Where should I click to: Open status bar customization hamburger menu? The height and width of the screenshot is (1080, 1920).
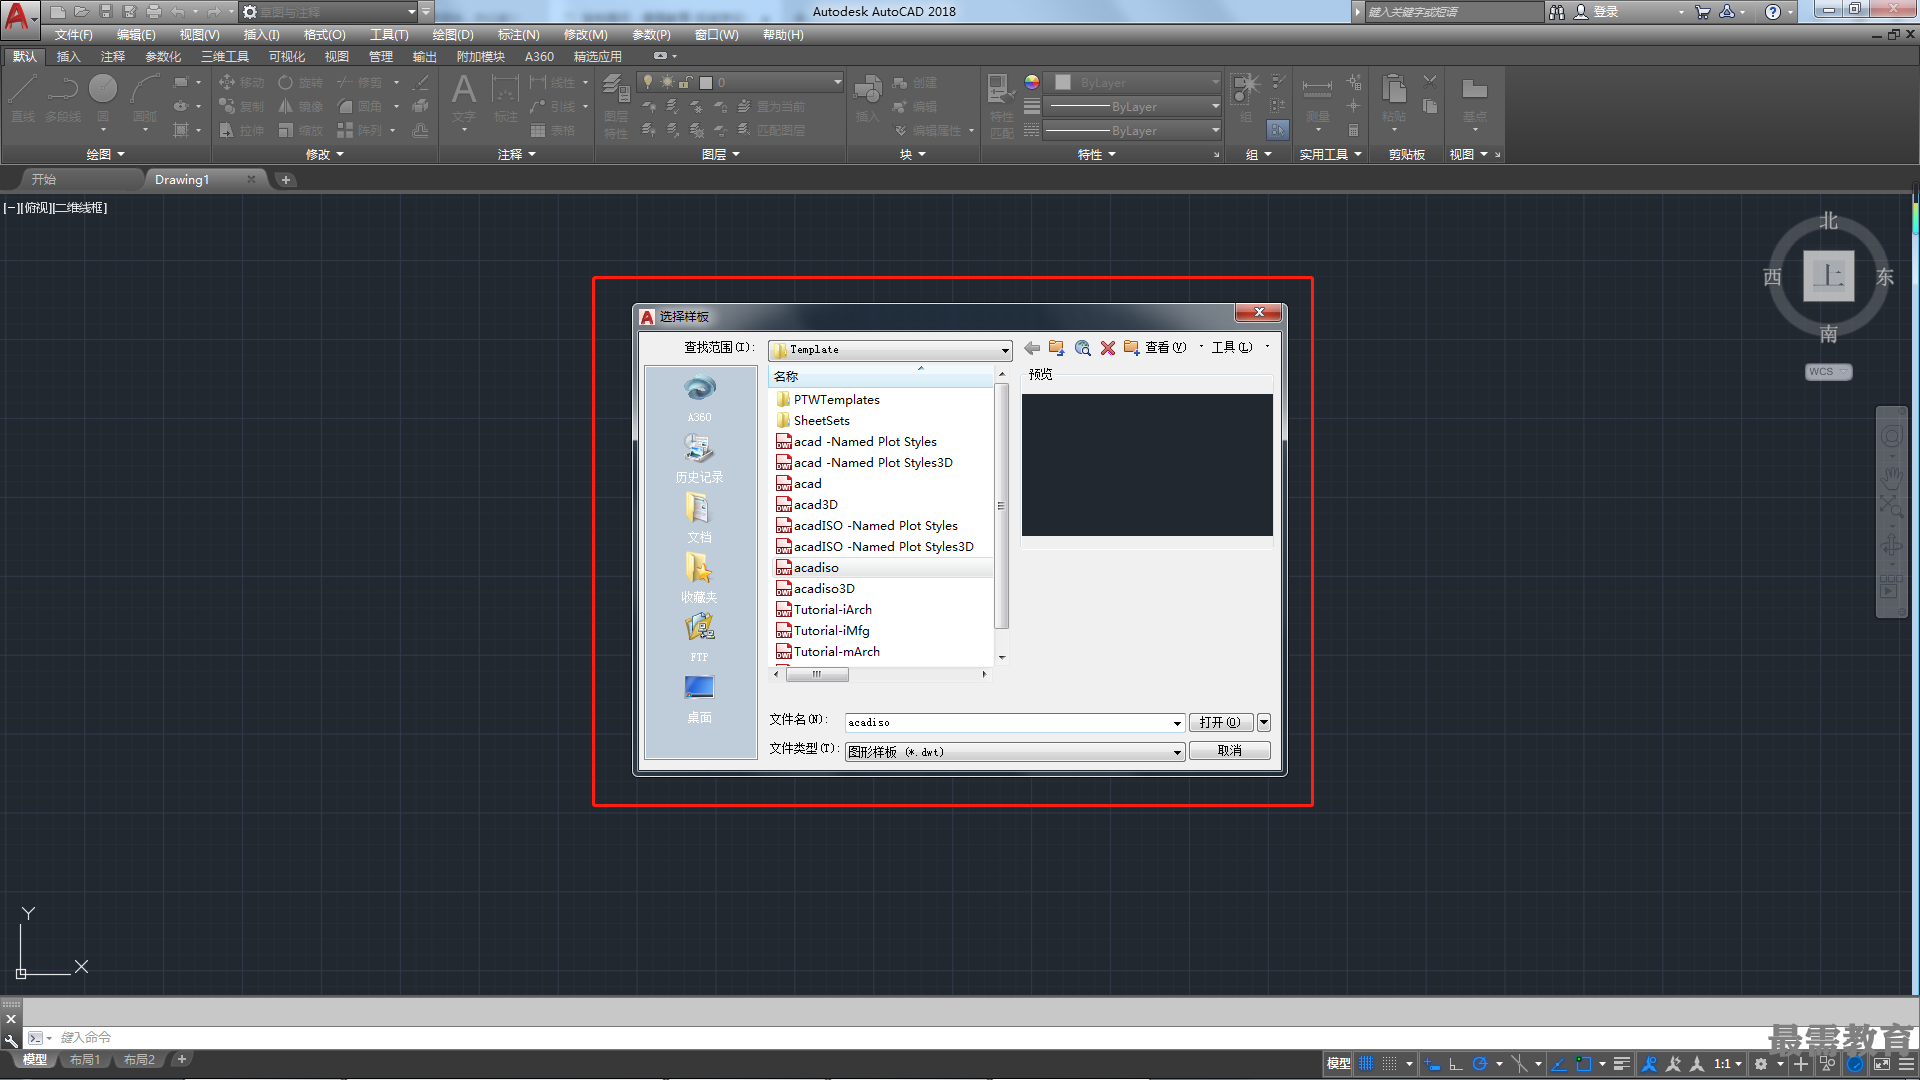pyautogui.click(x=1906, y=1064)
